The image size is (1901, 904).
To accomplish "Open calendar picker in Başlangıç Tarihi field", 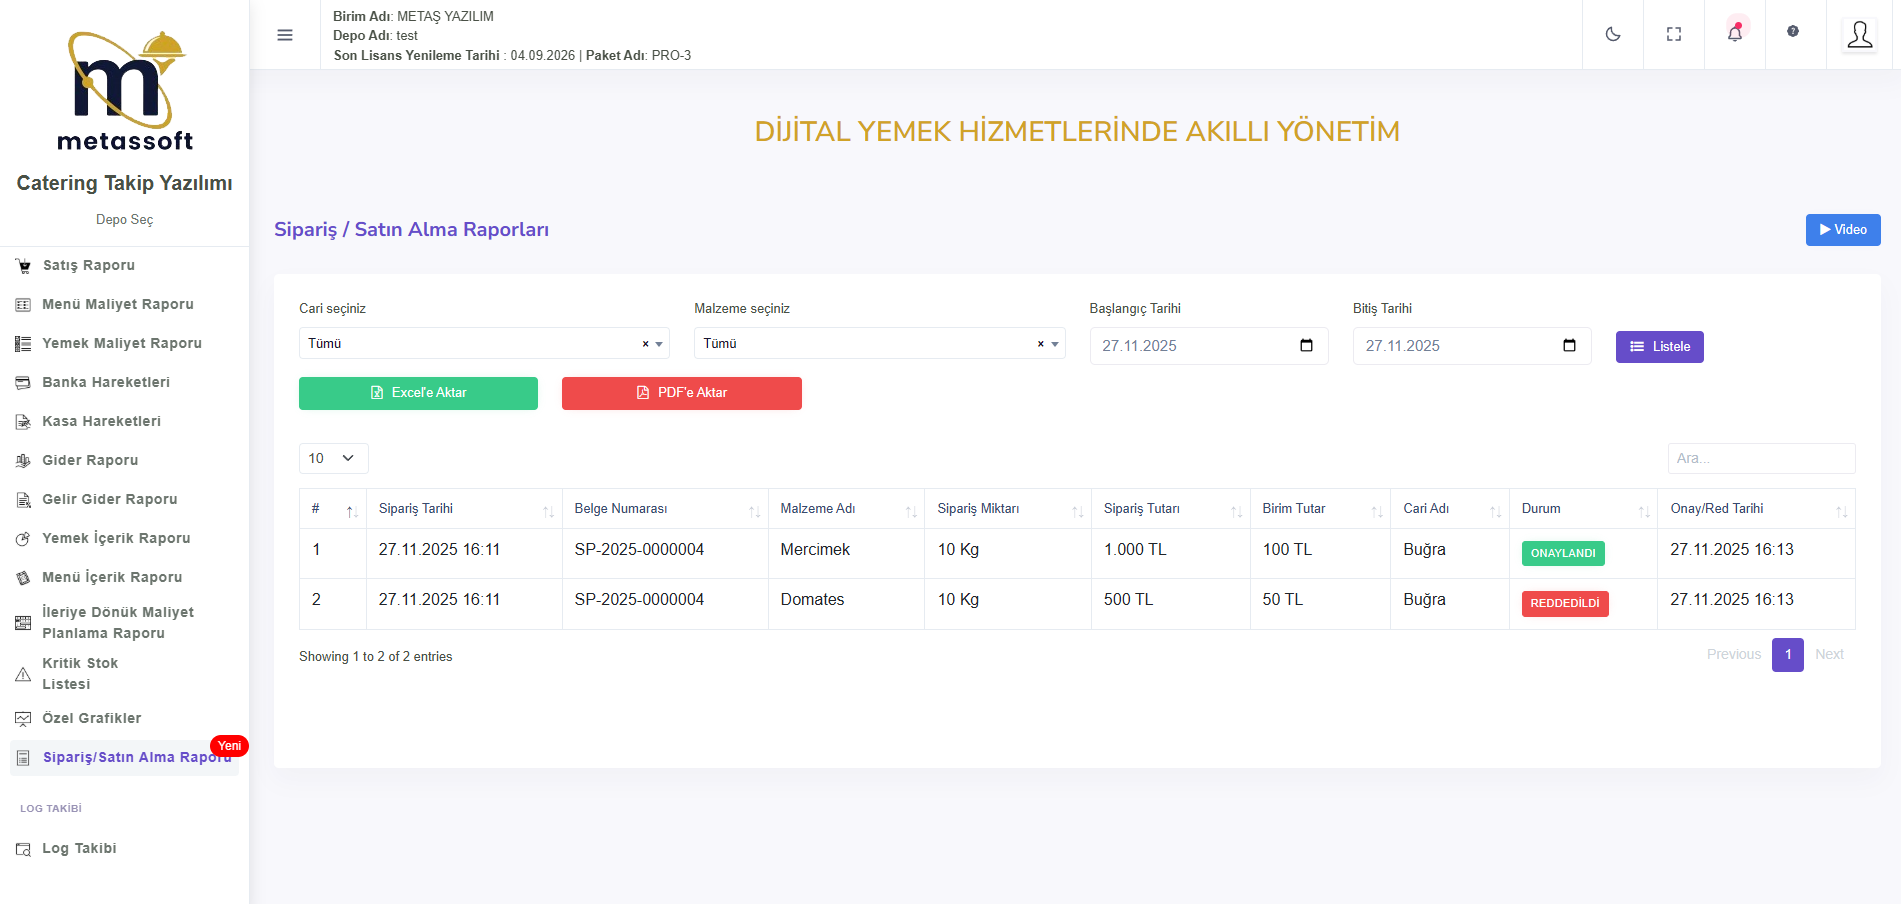I will click(x=1305, y=346).
